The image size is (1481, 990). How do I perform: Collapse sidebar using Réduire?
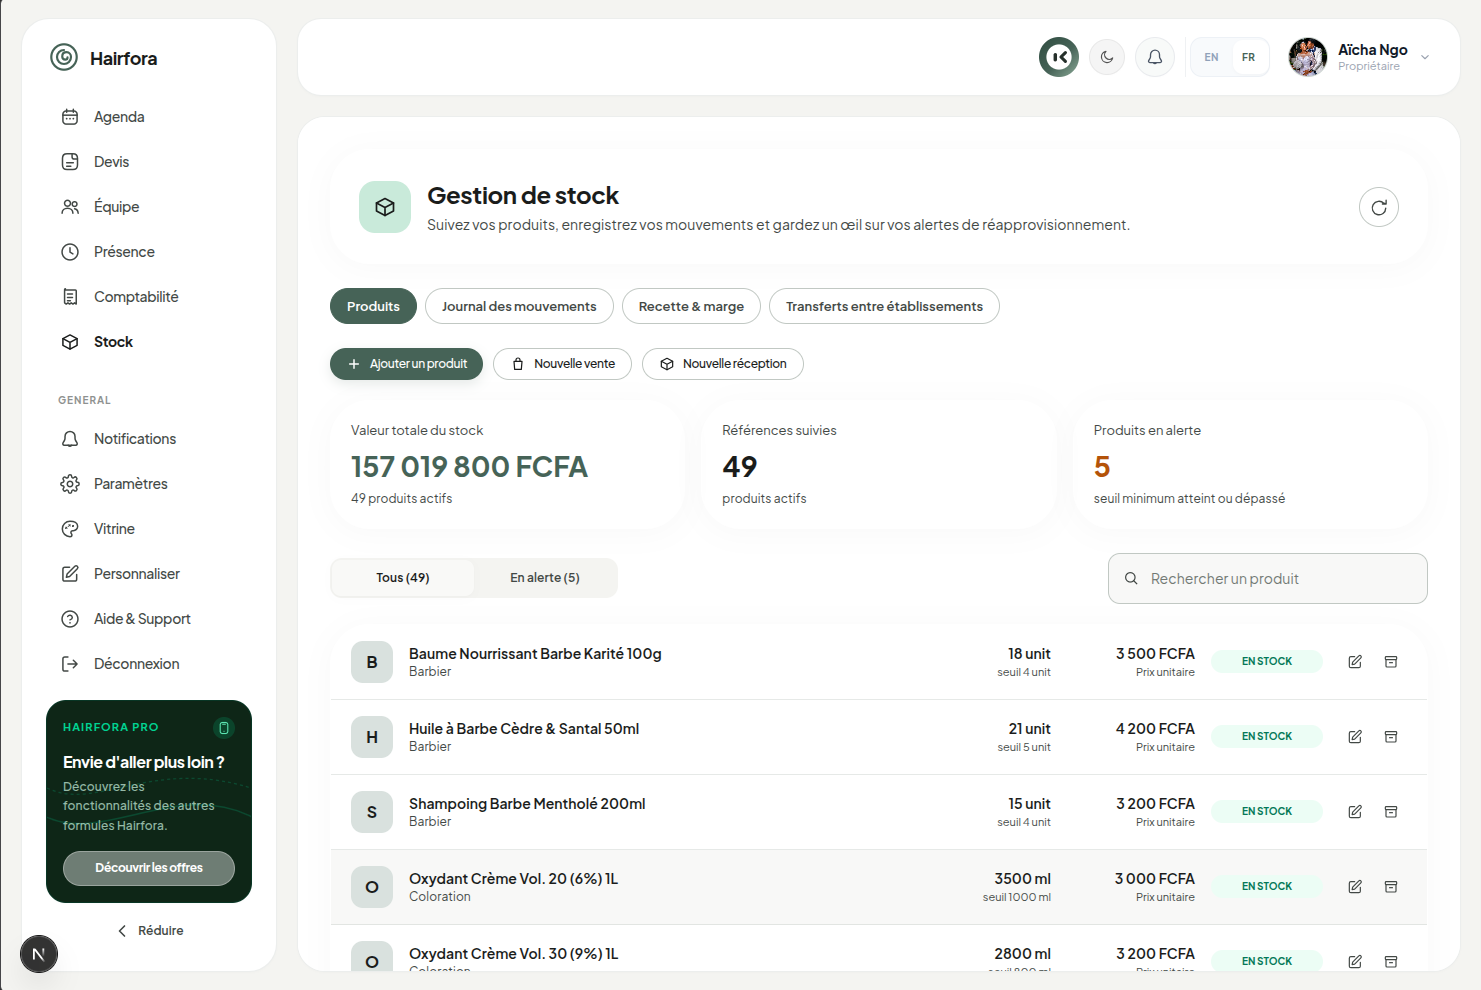[x=150, y=931]
